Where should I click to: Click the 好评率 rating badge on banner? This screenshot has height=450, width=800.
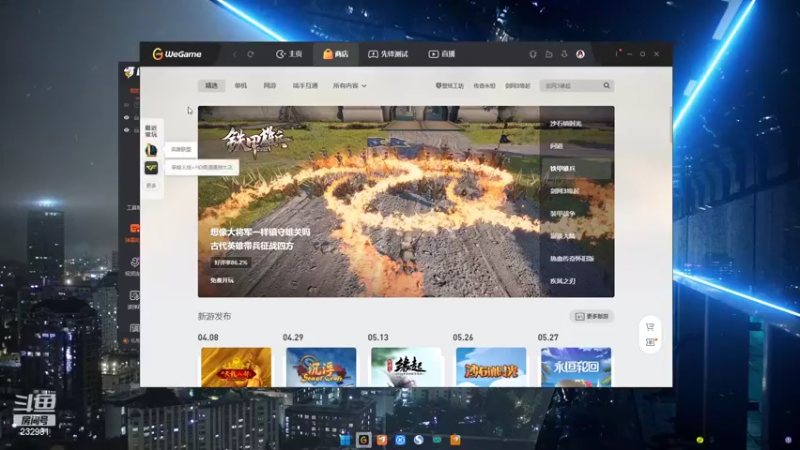[231, 263]
